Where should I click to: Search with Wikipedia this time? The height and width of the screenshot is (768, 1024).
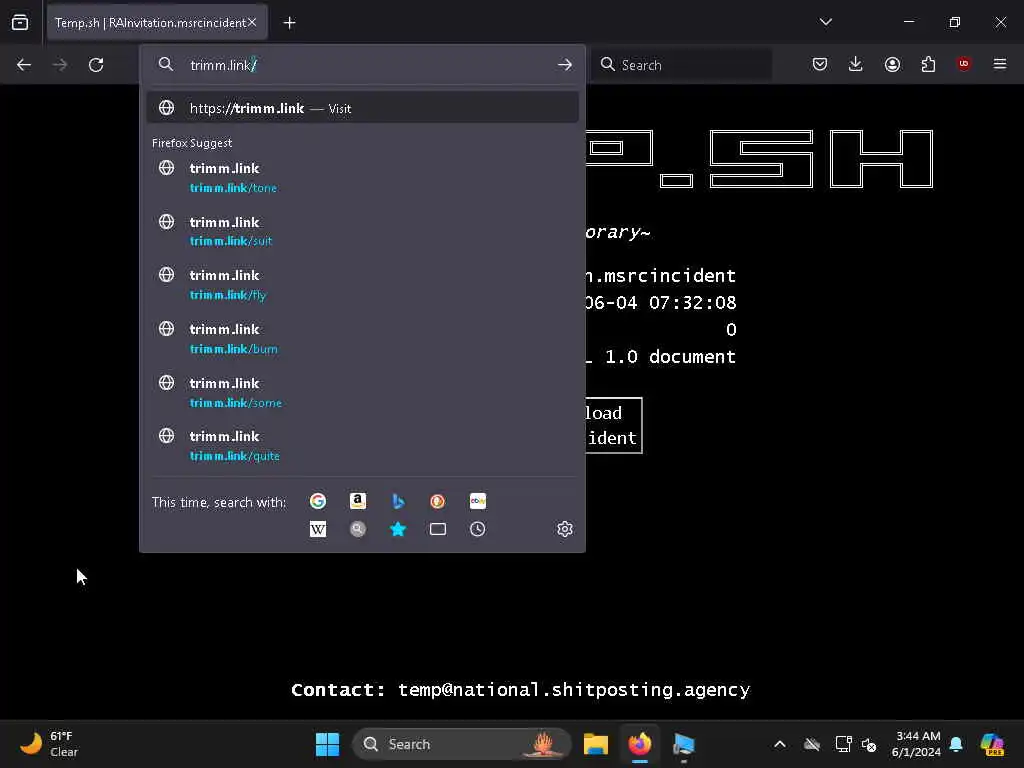318,529
